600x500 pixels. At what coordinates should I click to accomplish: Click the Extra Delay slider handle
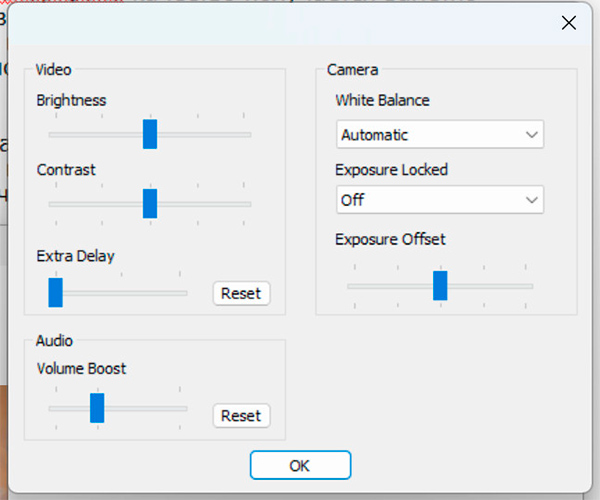(56, 293)
